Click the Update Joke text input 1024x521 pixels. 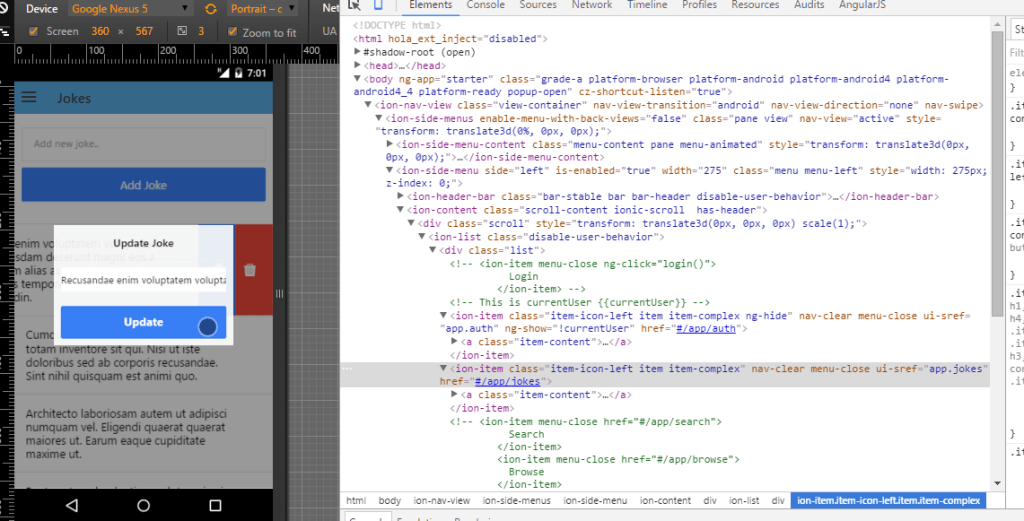(x=143, y=280)
